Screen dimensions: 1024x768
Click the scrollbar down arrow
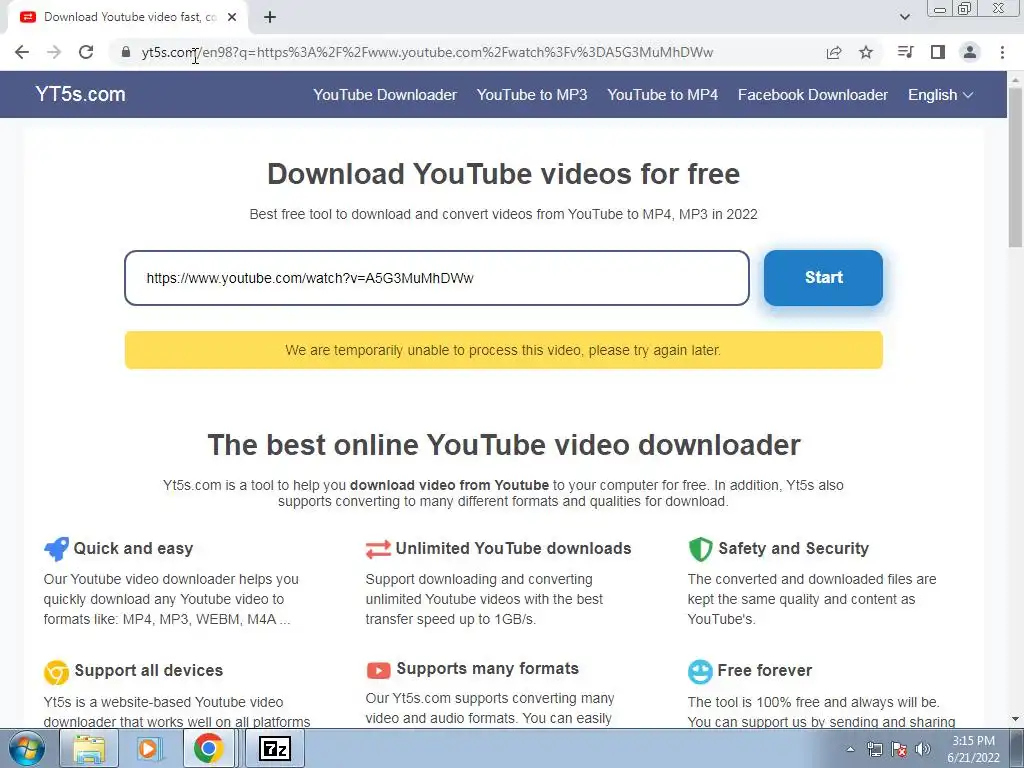(x=1015, y=720)
